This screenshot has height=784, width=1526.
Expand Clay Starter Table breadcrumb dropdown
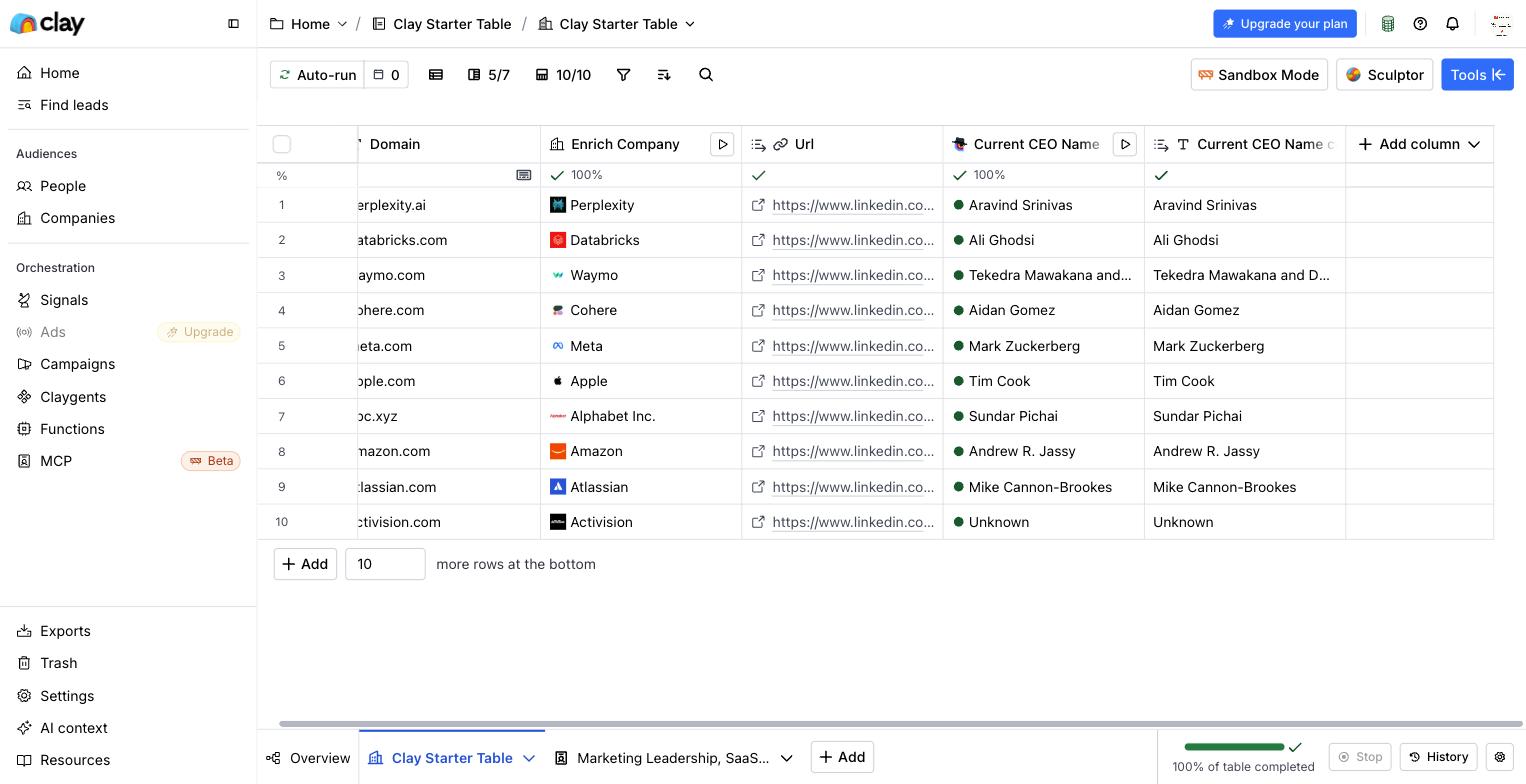[690, 24]
